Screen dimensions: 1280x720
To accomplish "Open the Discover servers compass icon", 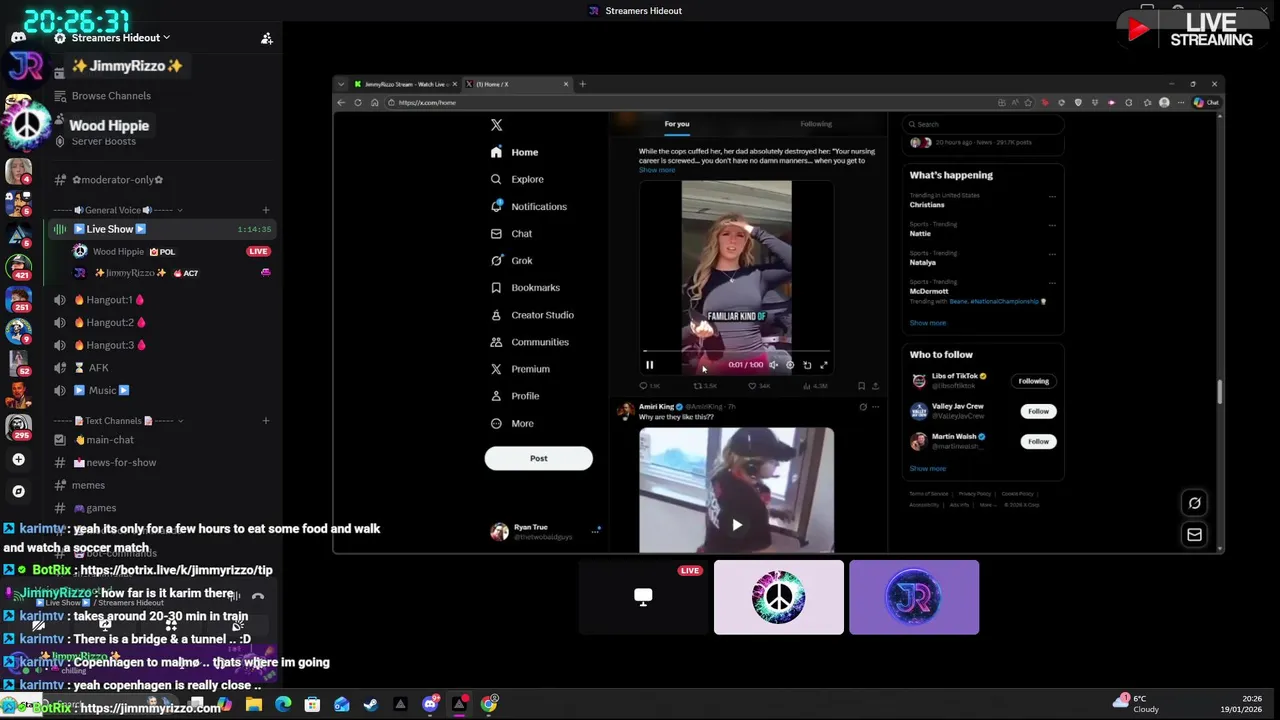I will 18,491.
